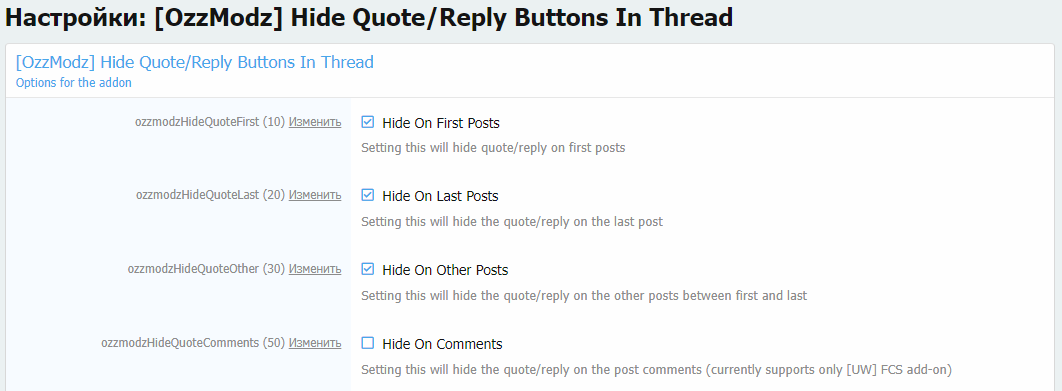This screenshot has width=1062, height=391.
Task: Click the ozzmodzHideQuoteComments (50) option name
Action: (193, 343)
